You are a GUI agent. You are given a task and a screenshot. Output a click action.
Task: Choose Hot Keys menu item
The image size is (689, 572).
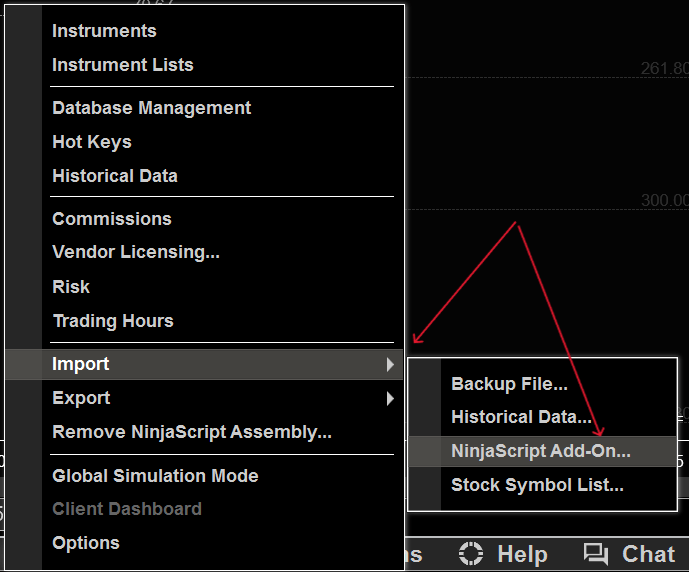click(x=92, y=142)
